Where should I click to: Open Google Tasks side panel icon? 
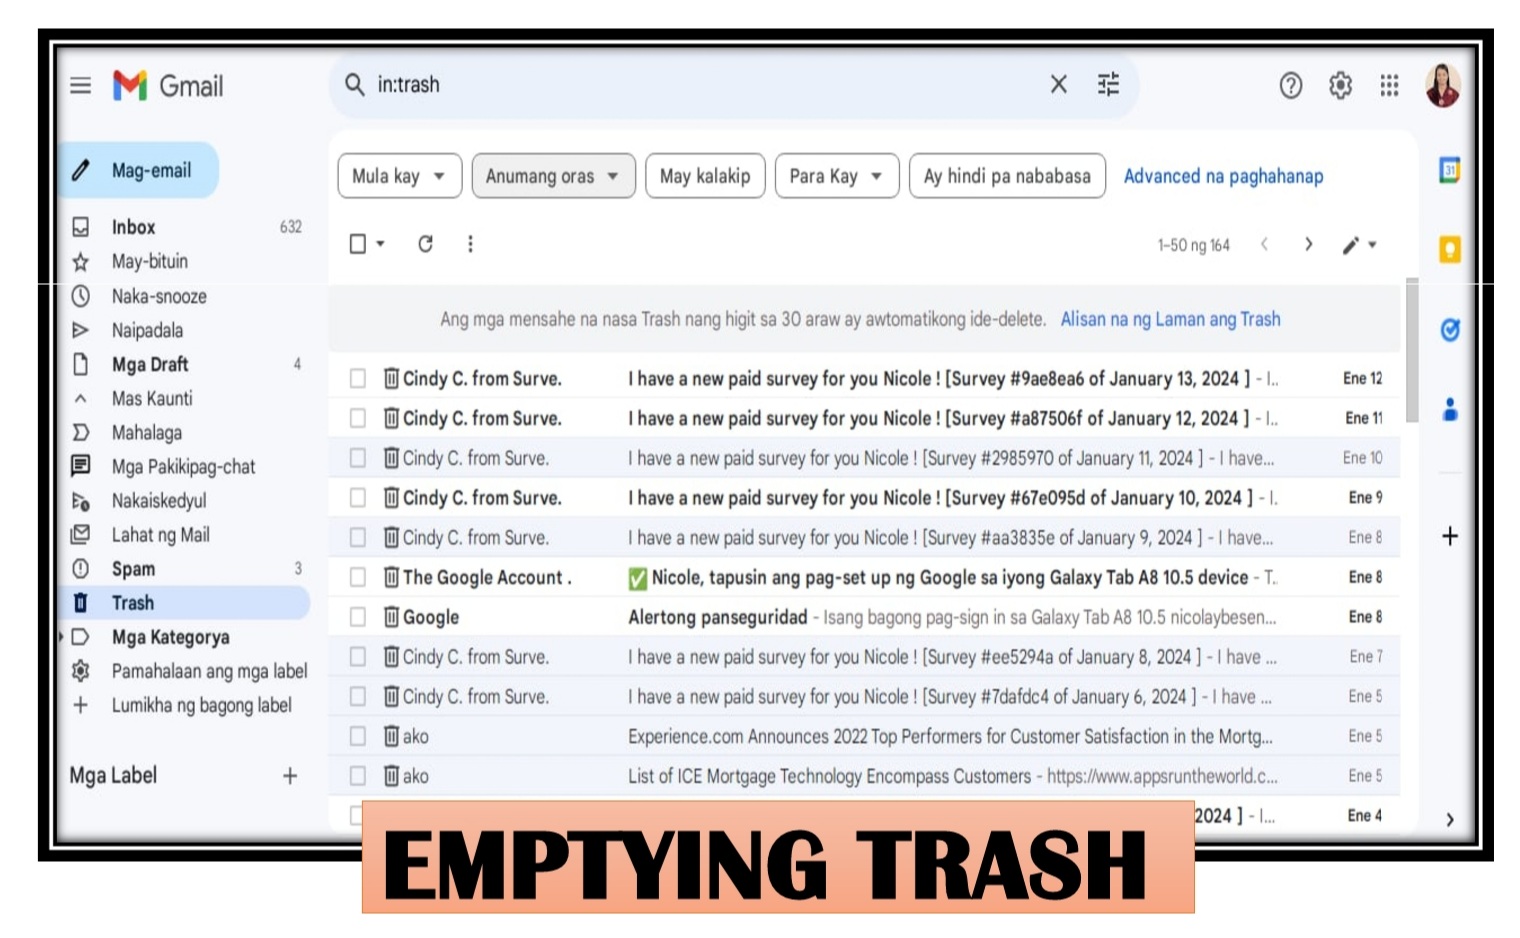1449,329
